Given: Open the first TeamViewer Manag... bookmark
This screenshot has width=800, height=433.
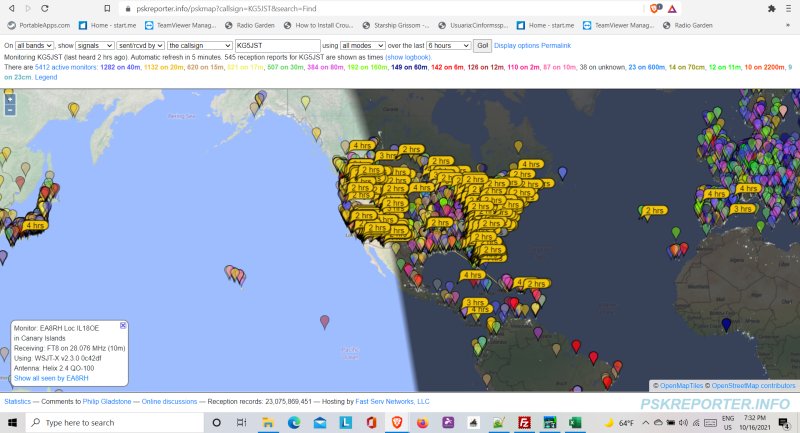Looking at the screenshot, I should tap(181, 25).
